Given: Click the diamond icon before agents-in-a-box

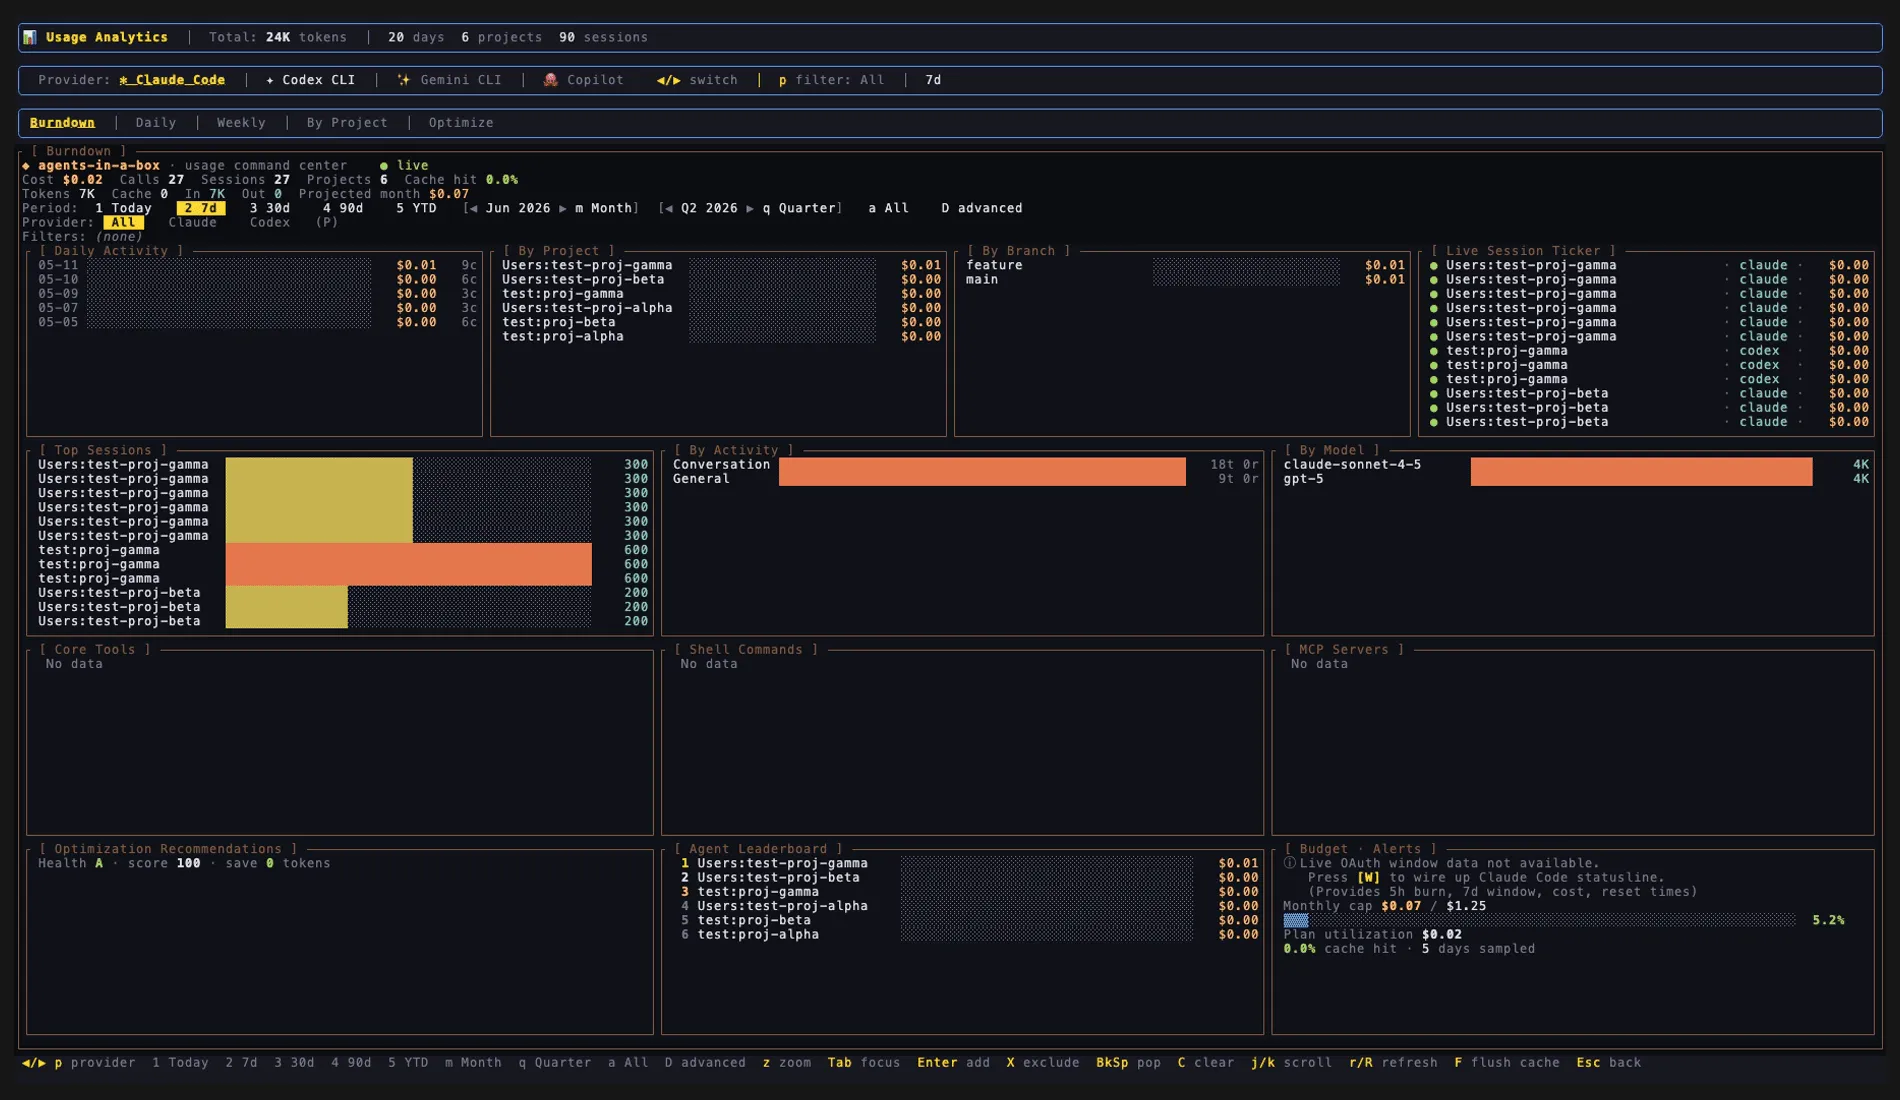Looking at the screenshot, I should click(27, 166).
